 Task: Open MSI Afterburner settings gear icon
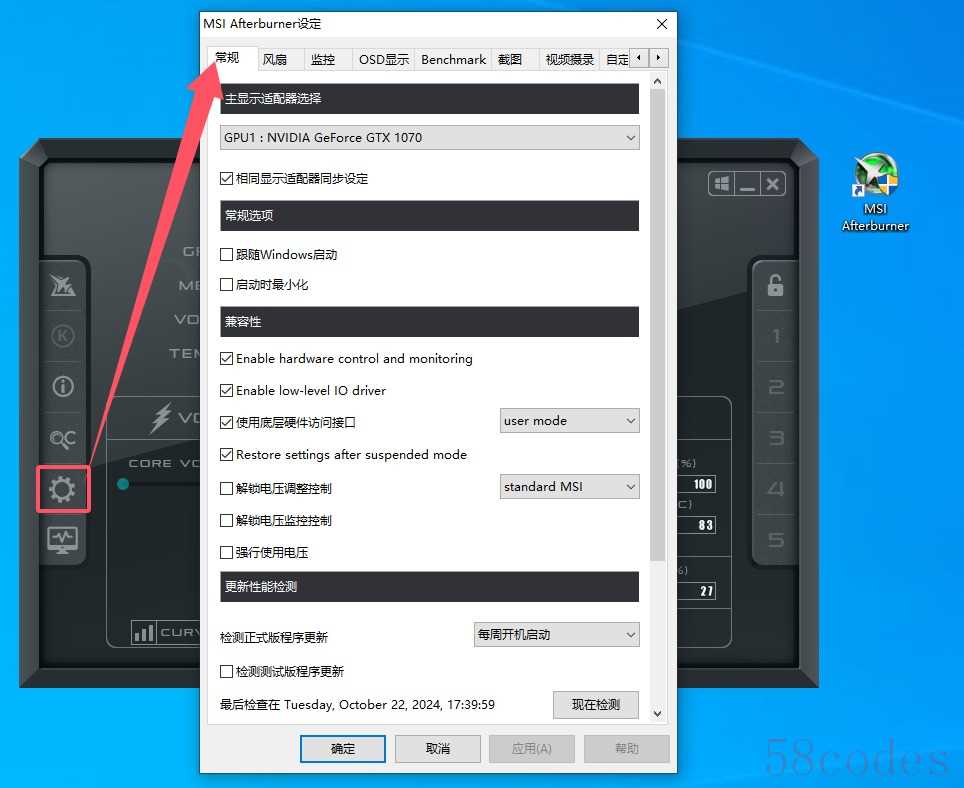63,489
